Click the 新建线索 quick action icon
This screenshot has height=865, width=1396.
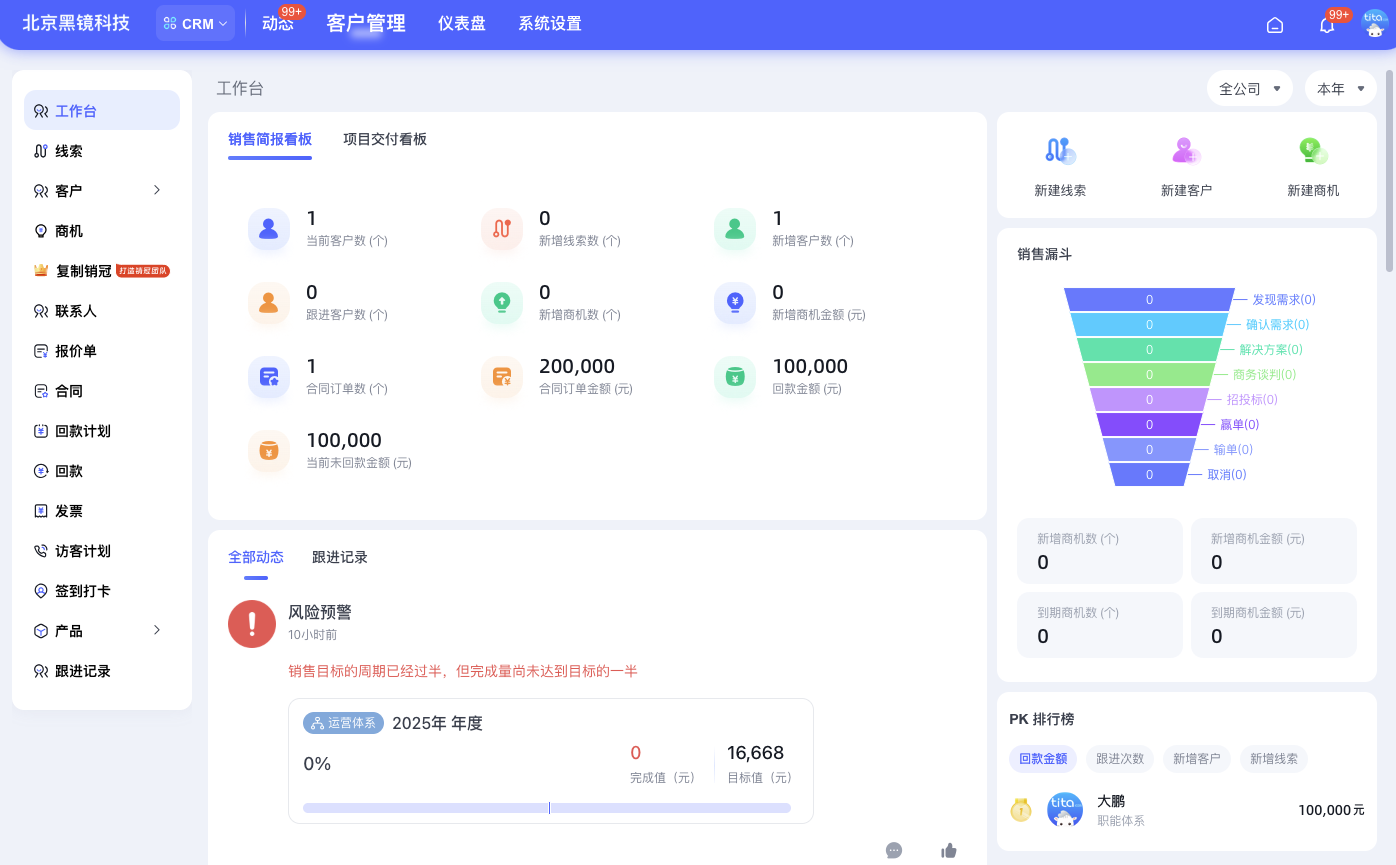pos(1060,150)
